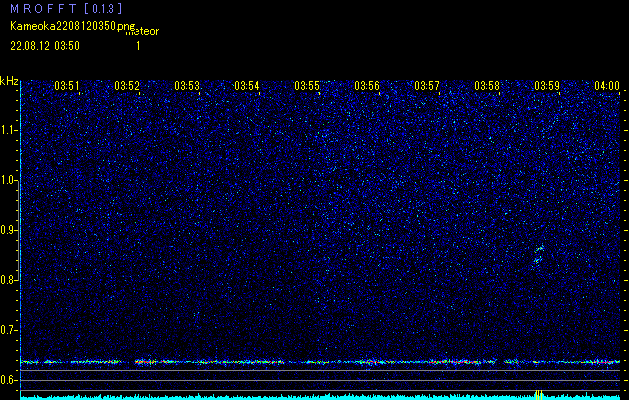This screenshot has height=400, width=629.
Task: Click the 0.7 frequency axis label
Action: 9,330
